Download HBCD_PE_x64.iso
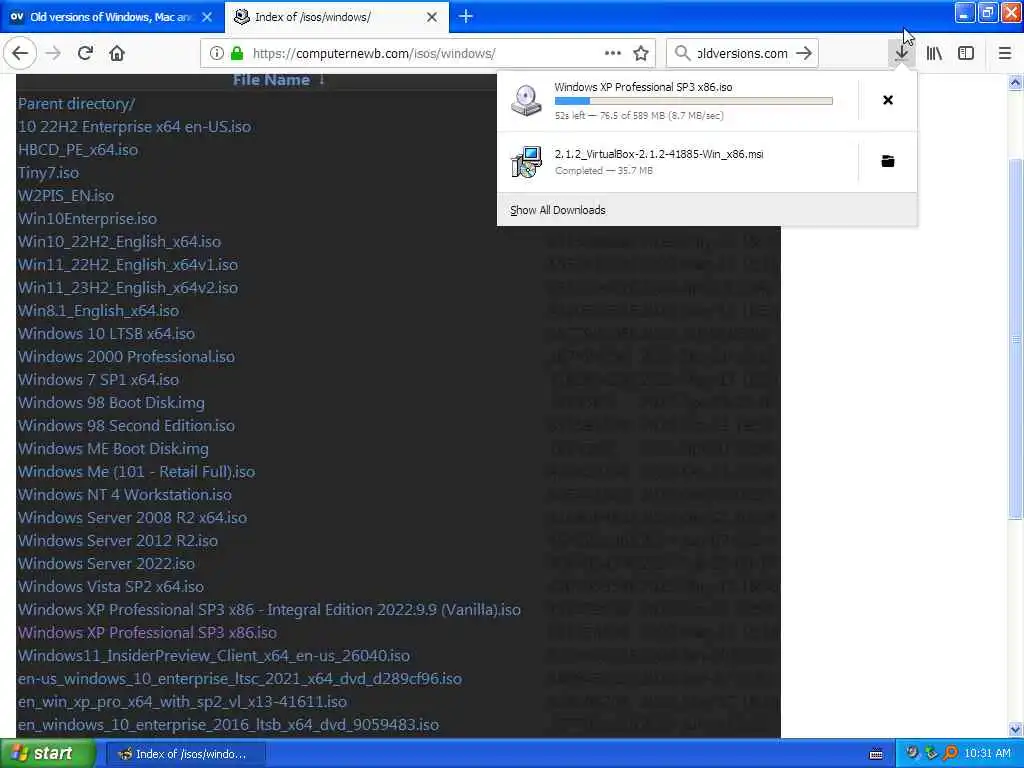Viewport: 1024px width, 768px height. pyautogui.click(x=78, y=150)
